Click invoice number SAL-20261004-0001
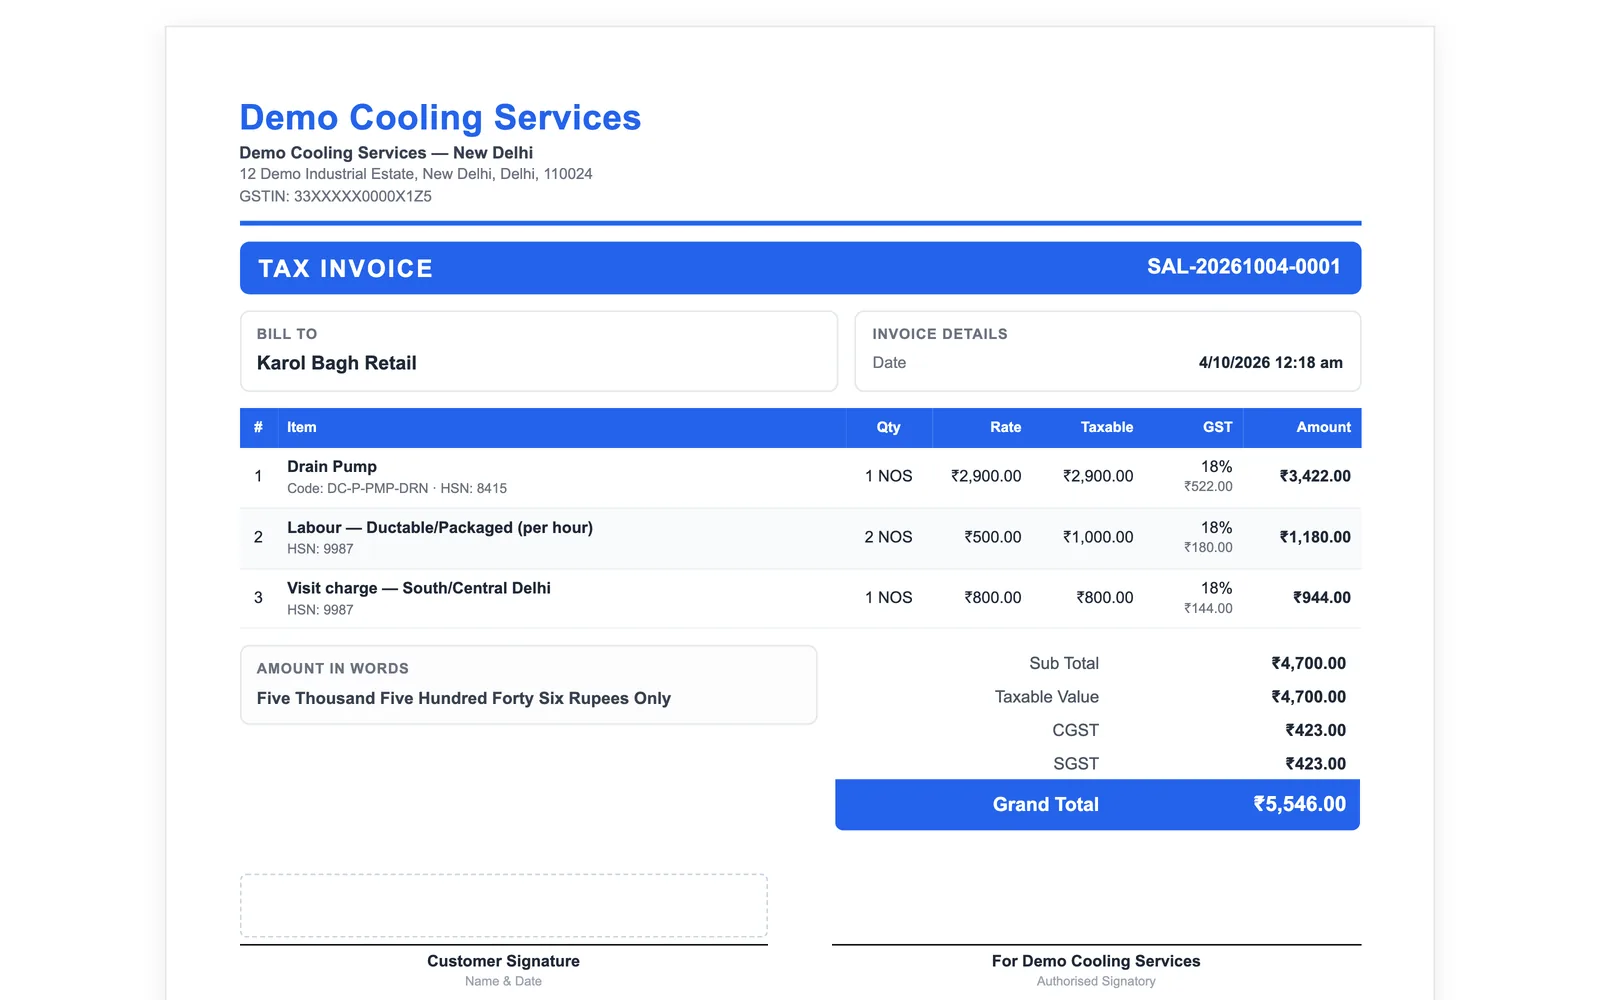The image size is (1600, 1000). (1243, 267)
